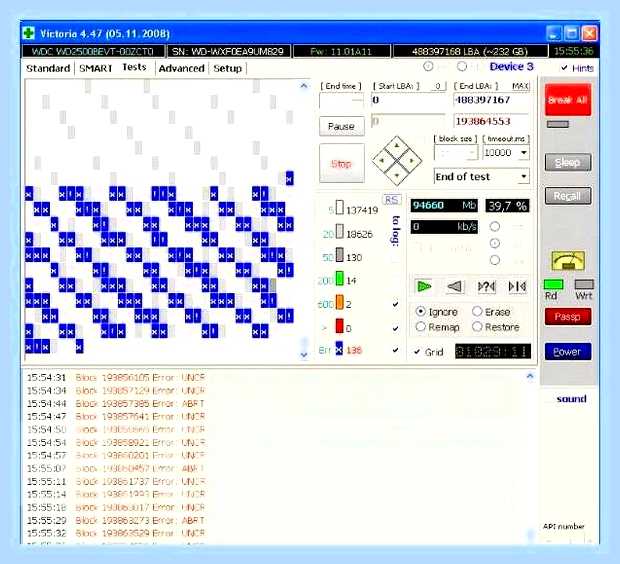
Task: Click the End LBA field 488397167
Action: tap(491, 100)
